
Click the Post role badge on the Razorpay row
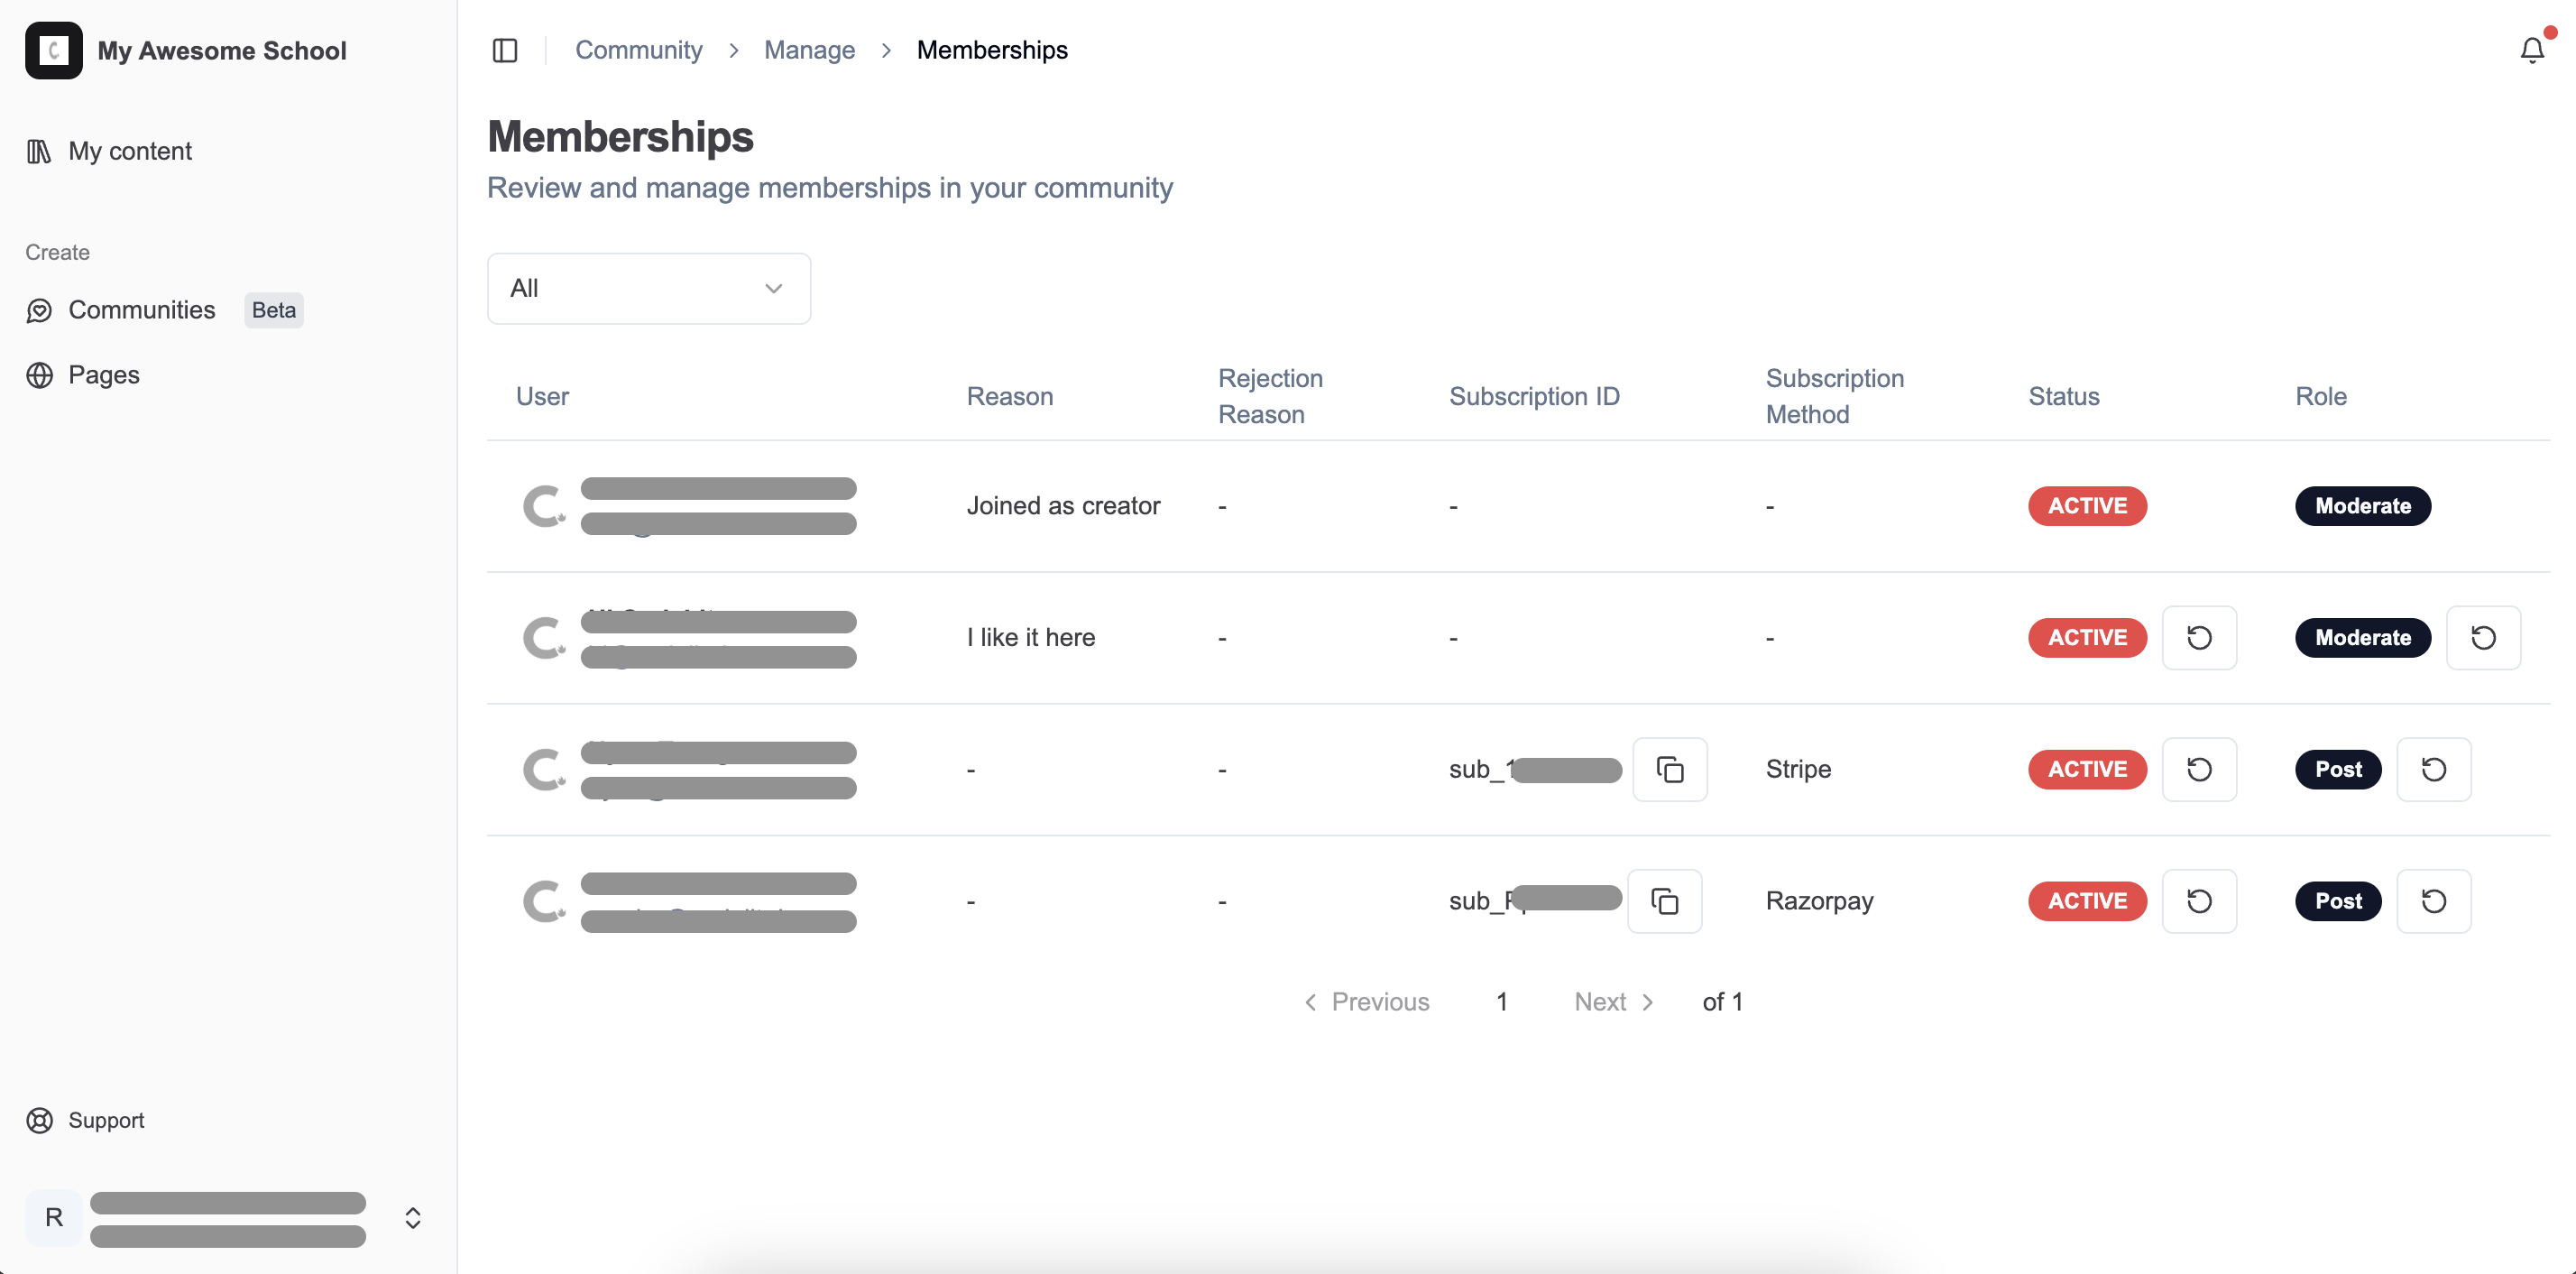click(2338, 901)
